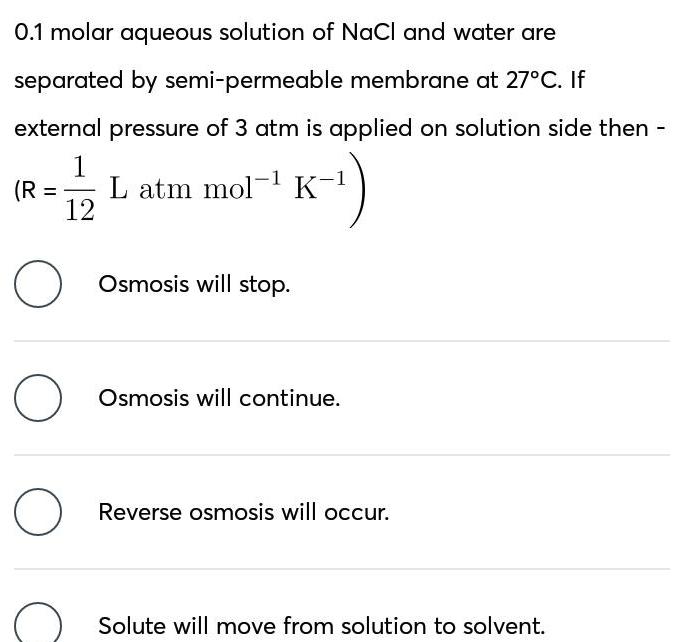This screenshot has height=642, width=675.
Task: Click the K⁻¹ unit in the formula
Action: (320, 185)
